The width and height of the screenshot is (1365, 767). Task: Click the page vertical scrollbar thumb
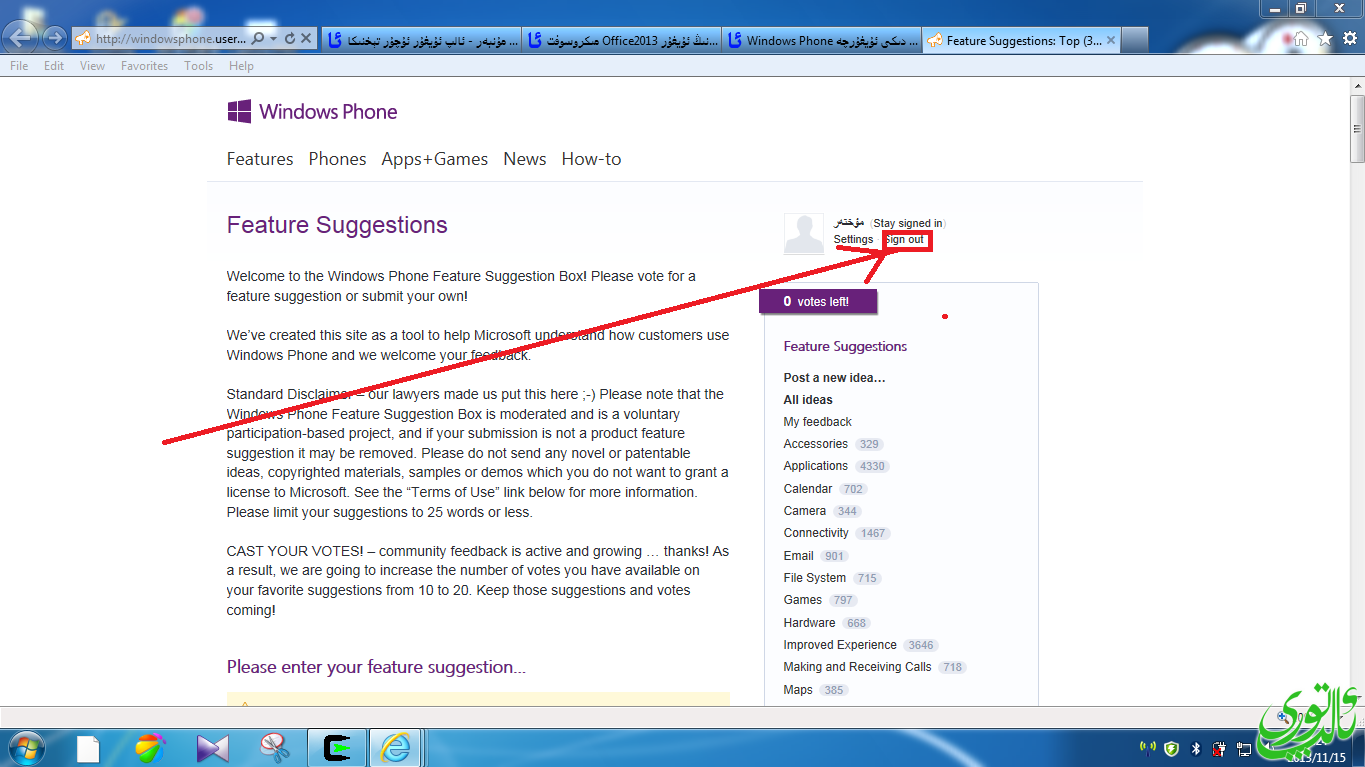coord(1357,129)
